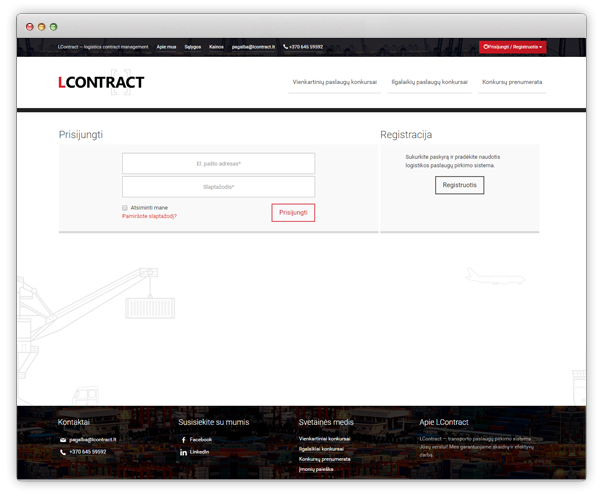The image size is (600, 500).
Task: Click the Facebook icon in footer
Action: point(184,440)
